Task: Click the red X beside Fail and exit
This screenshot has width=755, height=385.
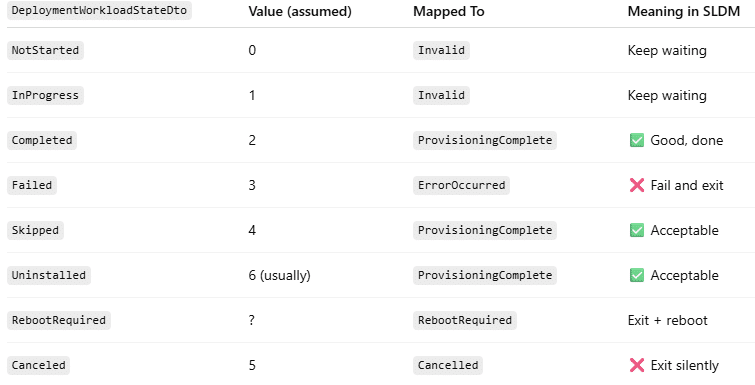Action: pyautogui.click(x=637, y=185)
